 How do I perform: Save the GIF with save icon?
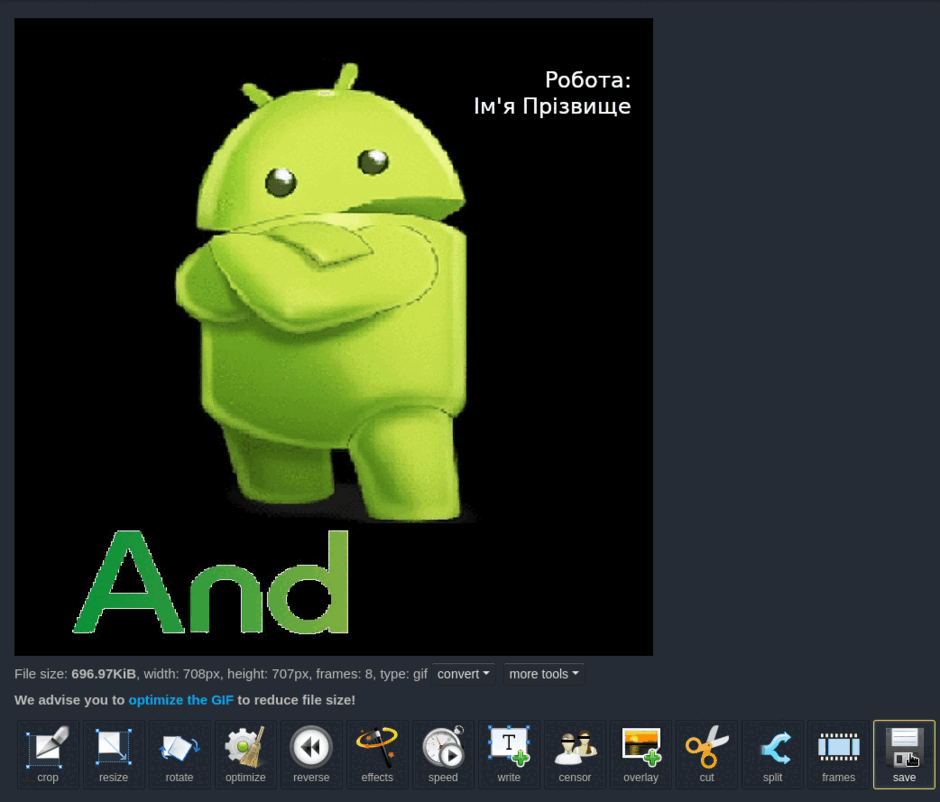pos(904,754)
